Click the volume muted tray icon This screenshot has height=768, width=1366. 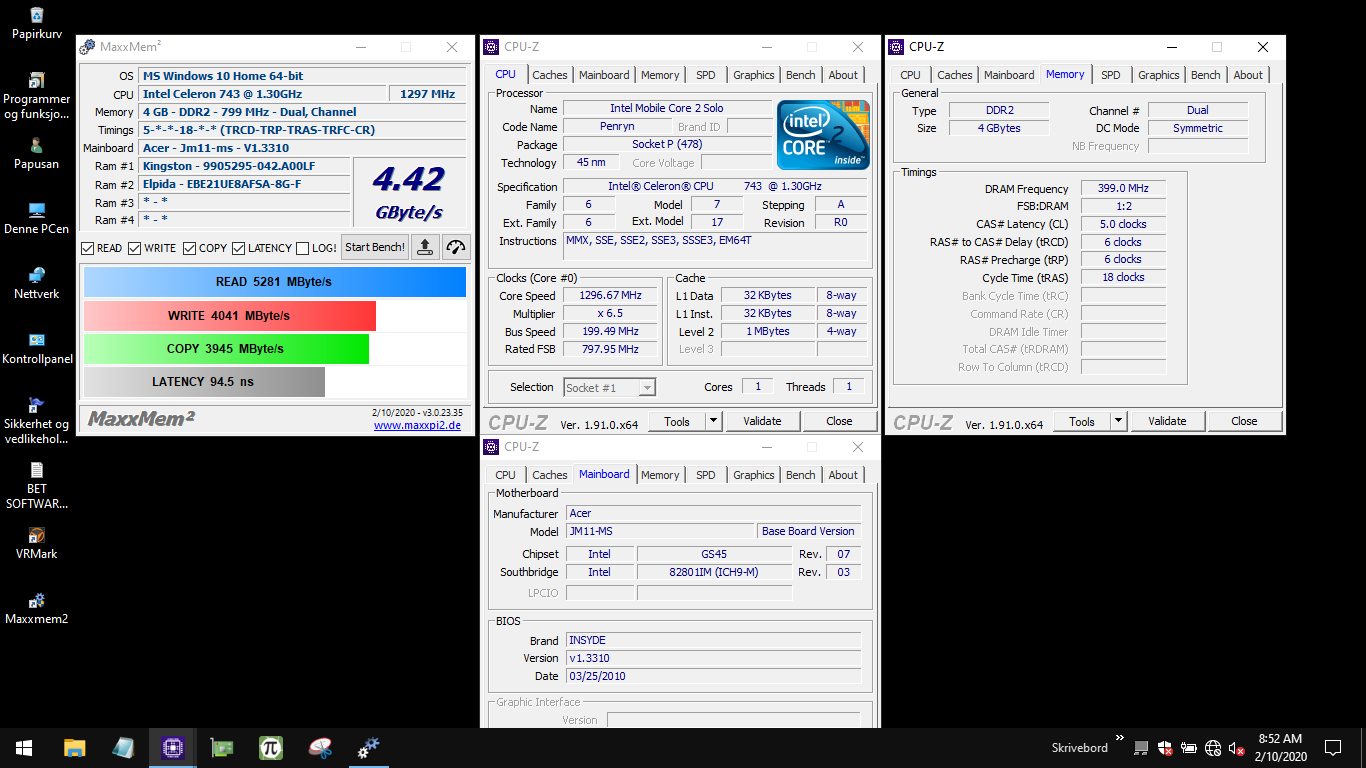[1236, 748]
